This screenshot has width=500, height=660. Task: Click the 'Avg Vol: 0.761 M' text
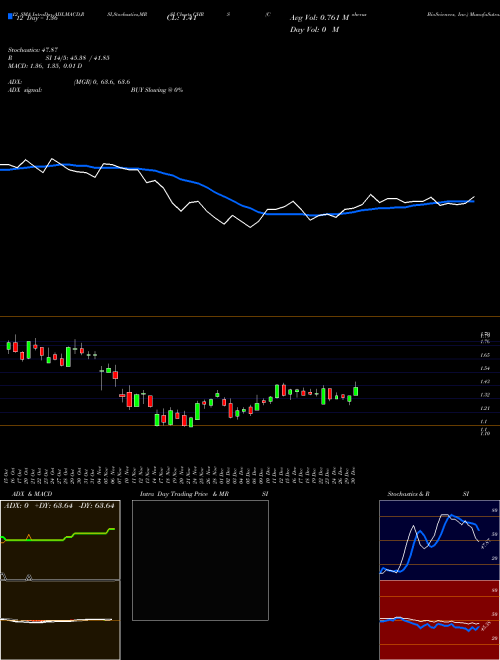(319, 18)
